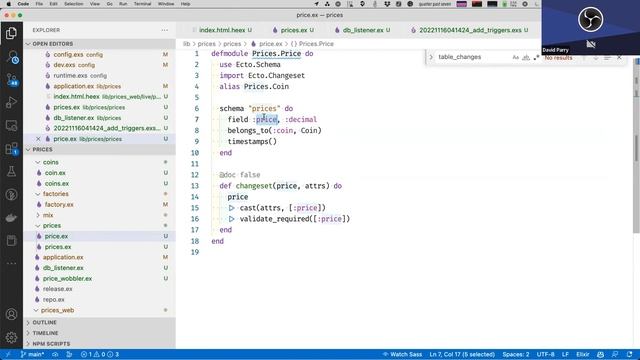Close the find widget
640x360 pixels.
[x=619, y=58]
